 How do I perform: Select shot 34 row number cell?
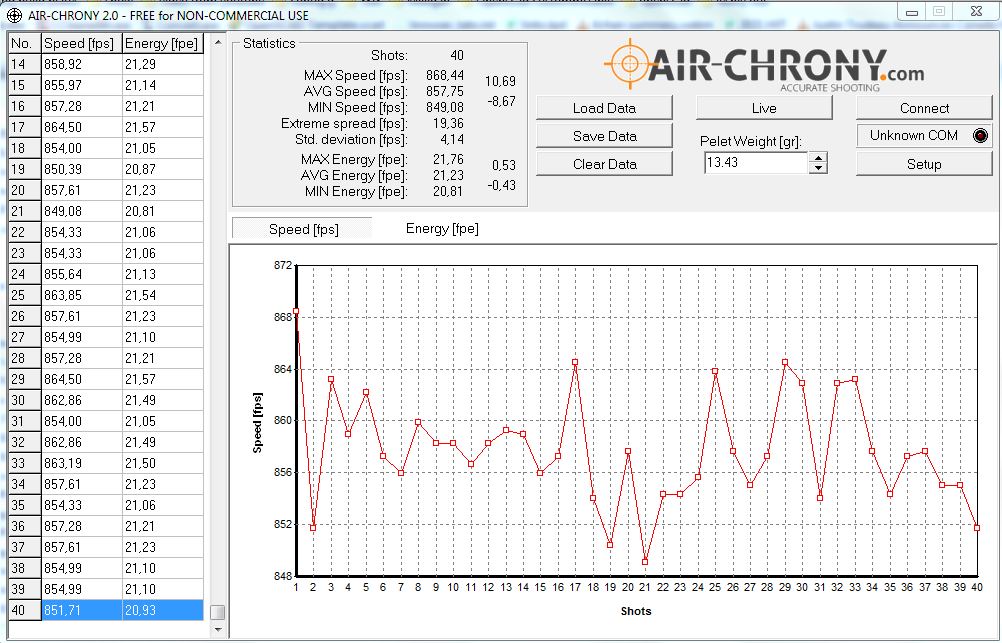point(24,484)
